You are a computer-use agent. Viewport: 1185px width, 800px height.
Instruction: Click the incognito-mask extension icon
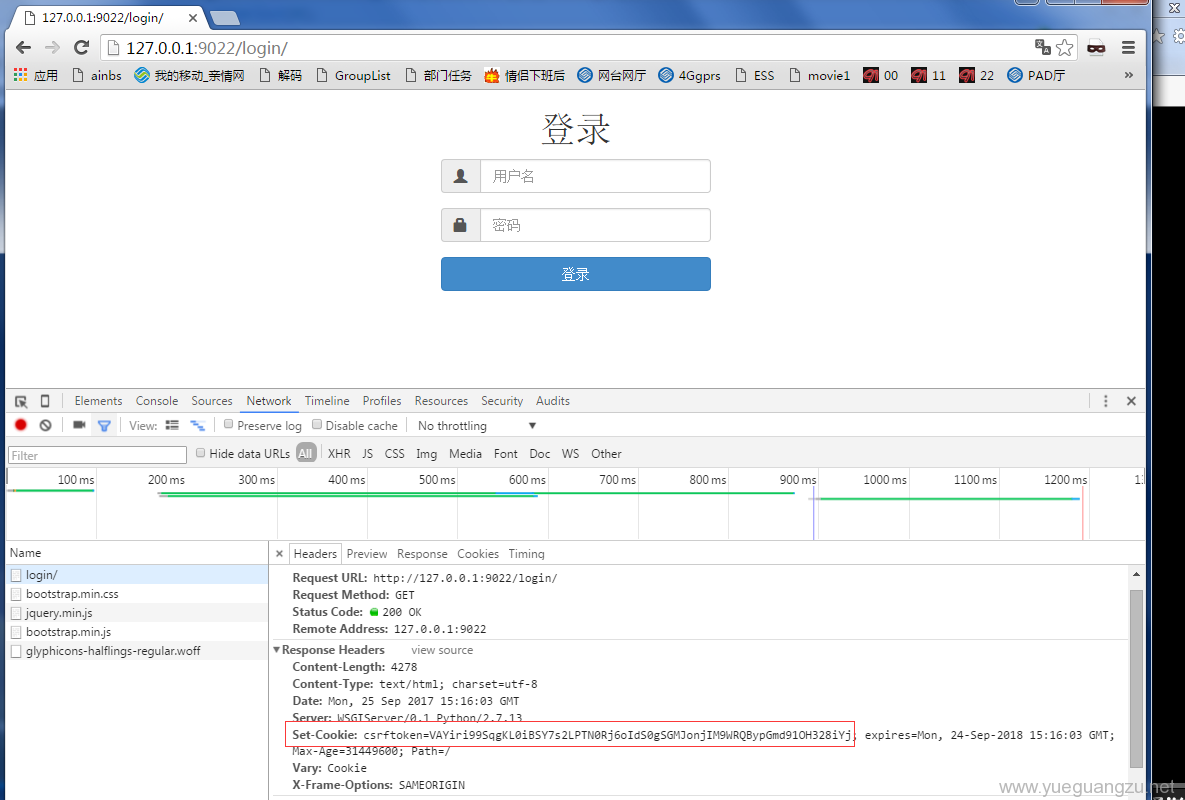coord(1096,48)
